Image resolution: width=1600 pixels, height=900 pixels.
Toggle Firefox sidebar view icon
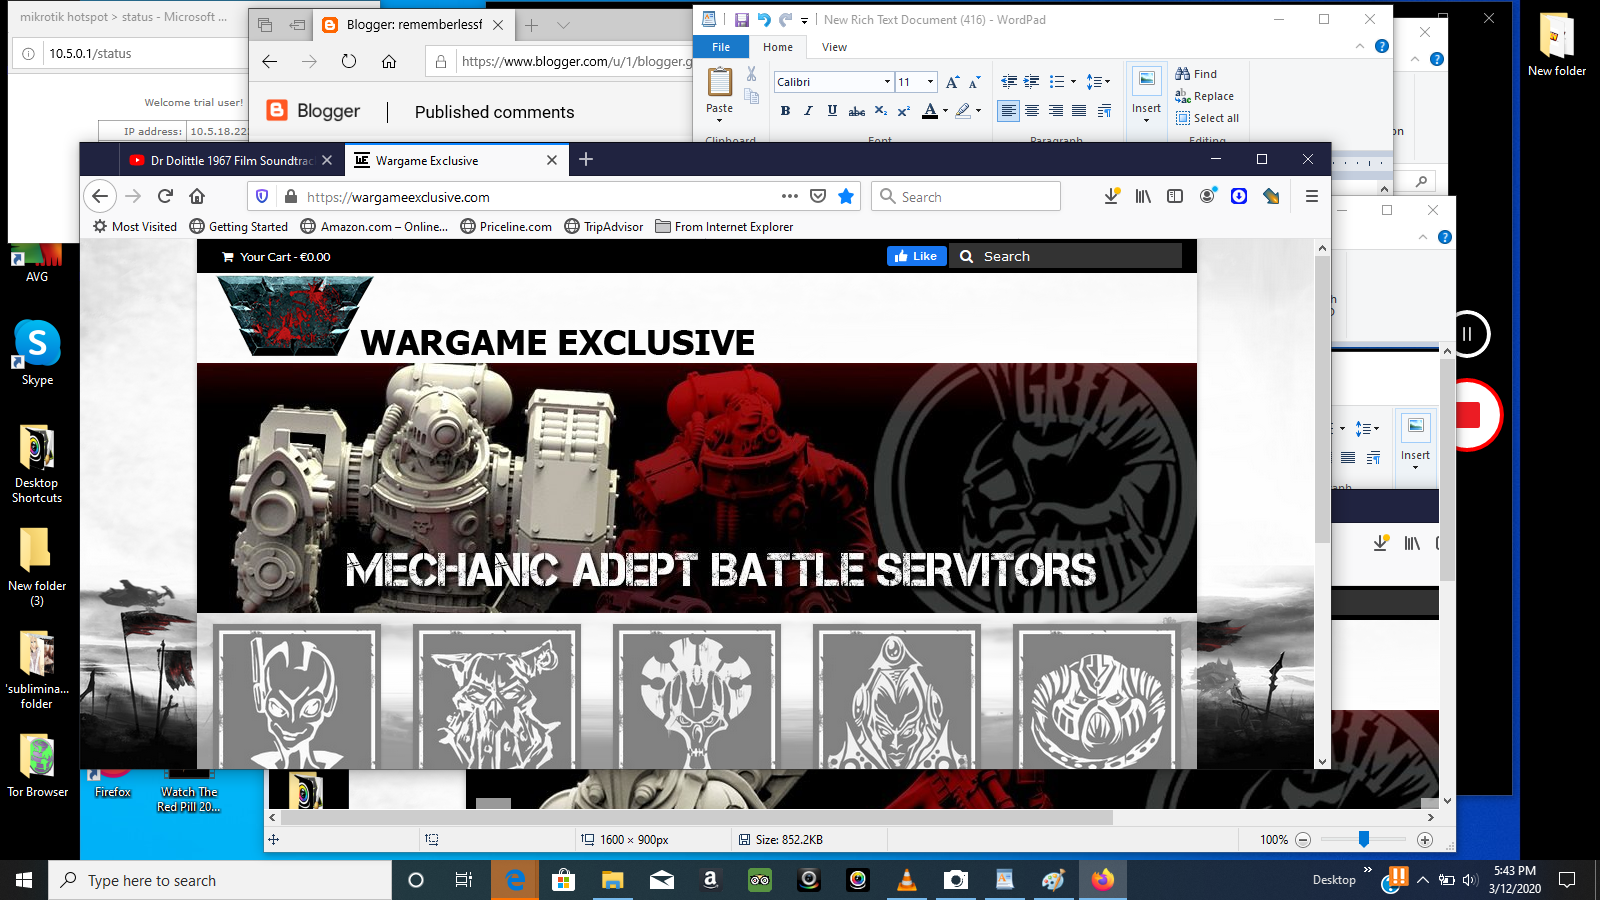1175,196
